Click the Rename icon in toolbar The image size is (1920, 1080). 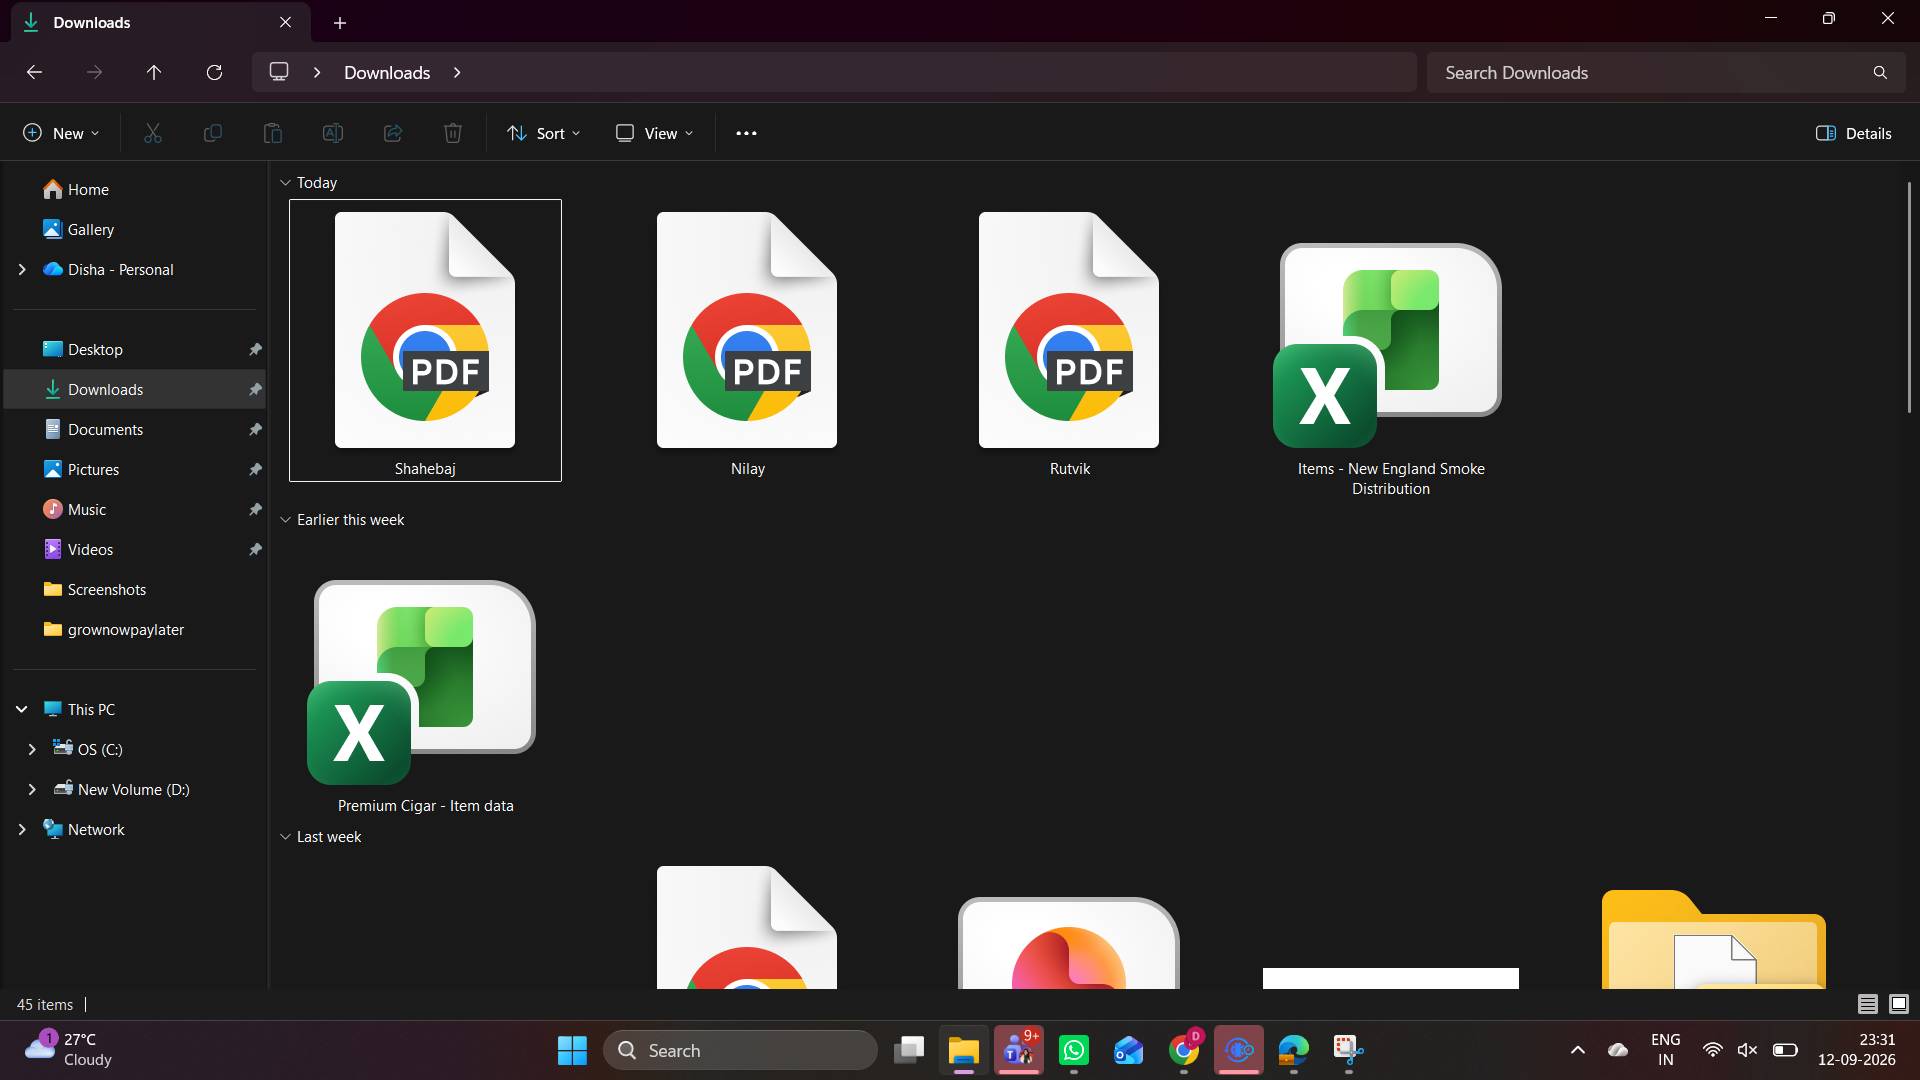click(x=333, y=133)
